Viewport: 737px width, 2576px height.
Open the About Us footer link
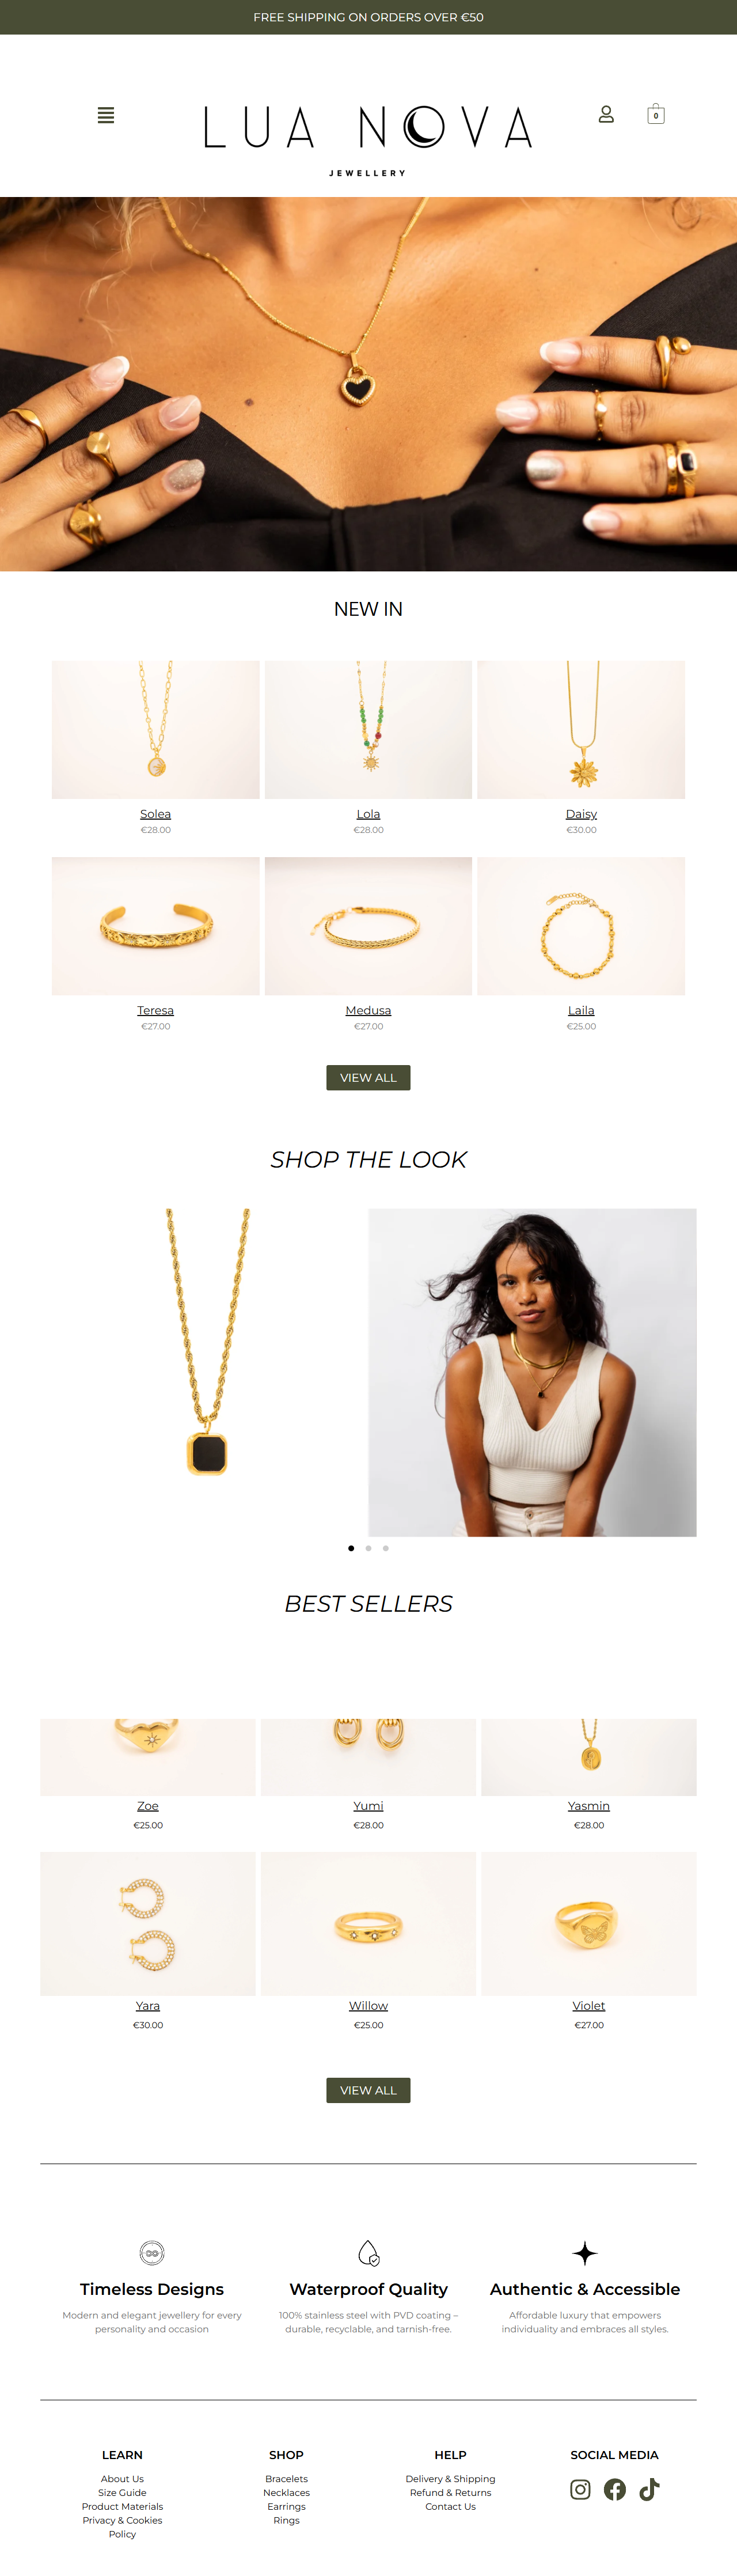click(x=122, y=2479)
